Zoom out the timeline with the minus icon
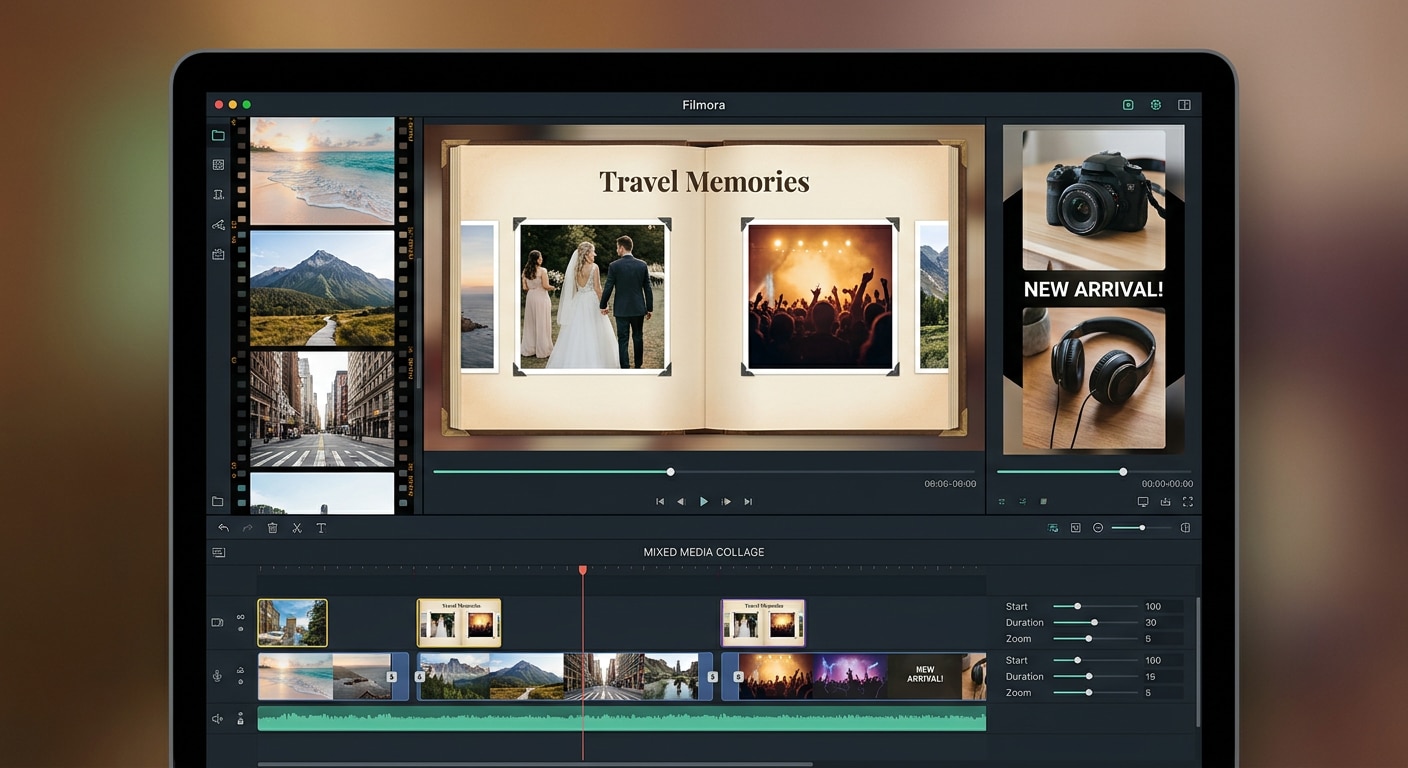The width and height of the screenshot is (1408, 768). [1098, 528]
